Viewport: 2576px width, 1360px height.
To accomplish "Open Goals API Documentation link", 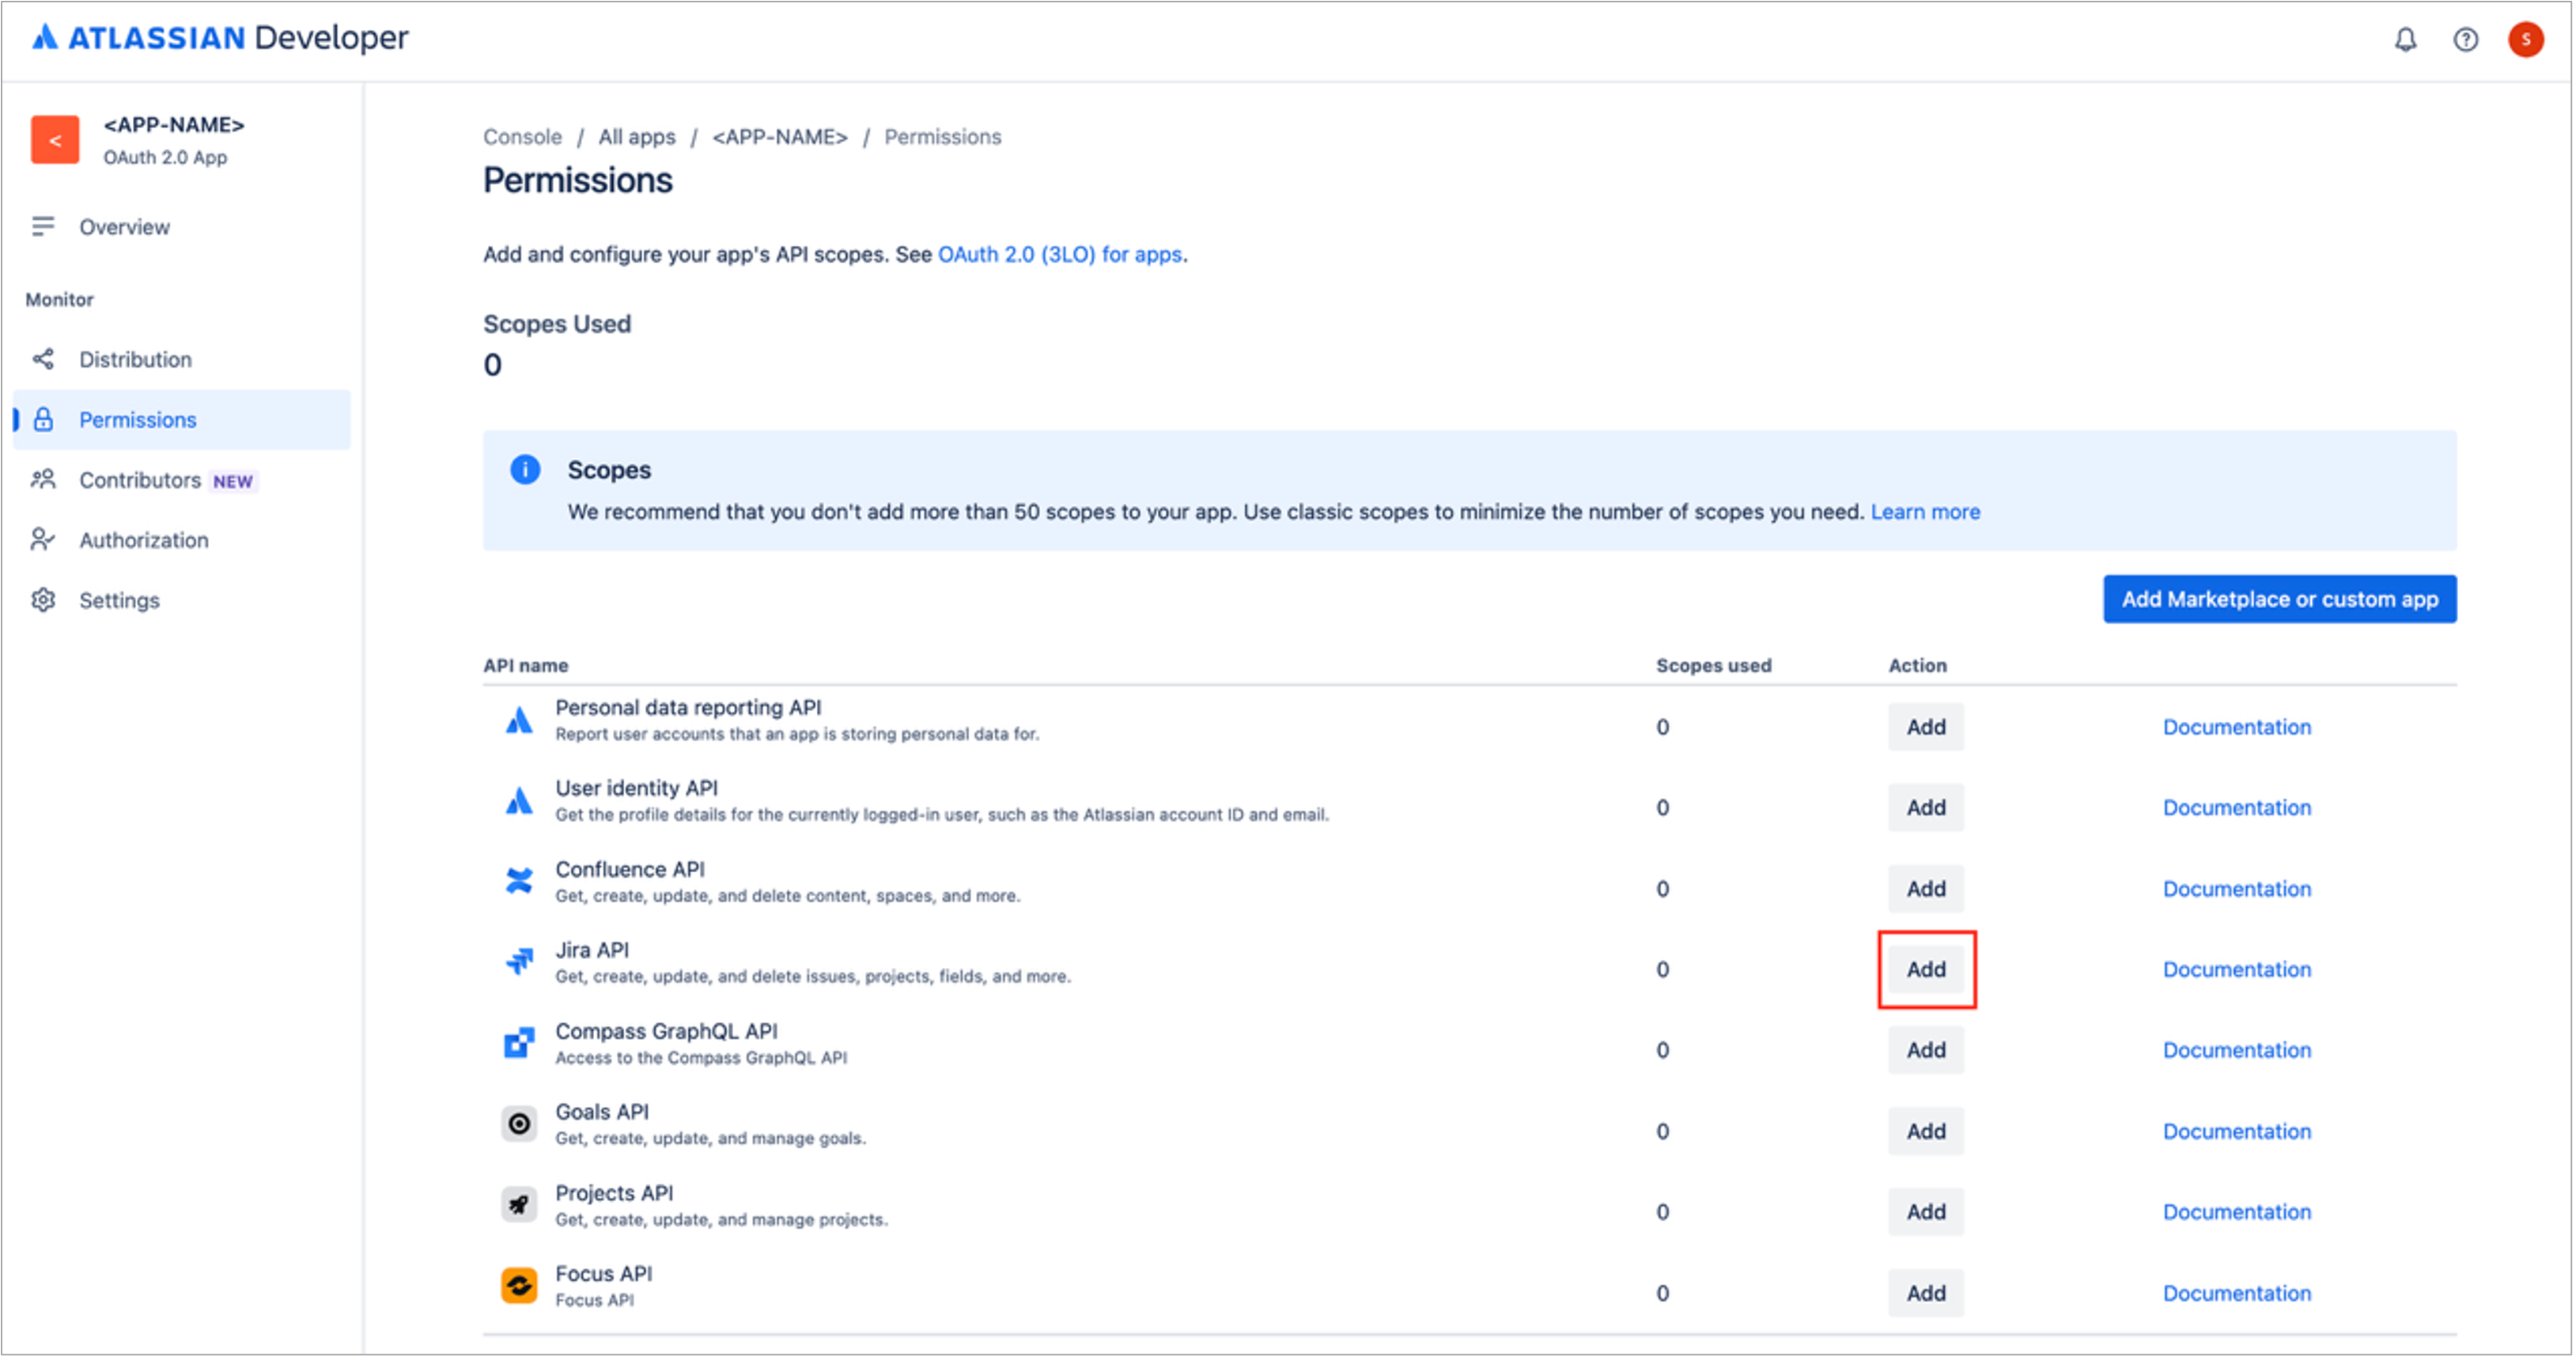I will tap(2237, 1132).
